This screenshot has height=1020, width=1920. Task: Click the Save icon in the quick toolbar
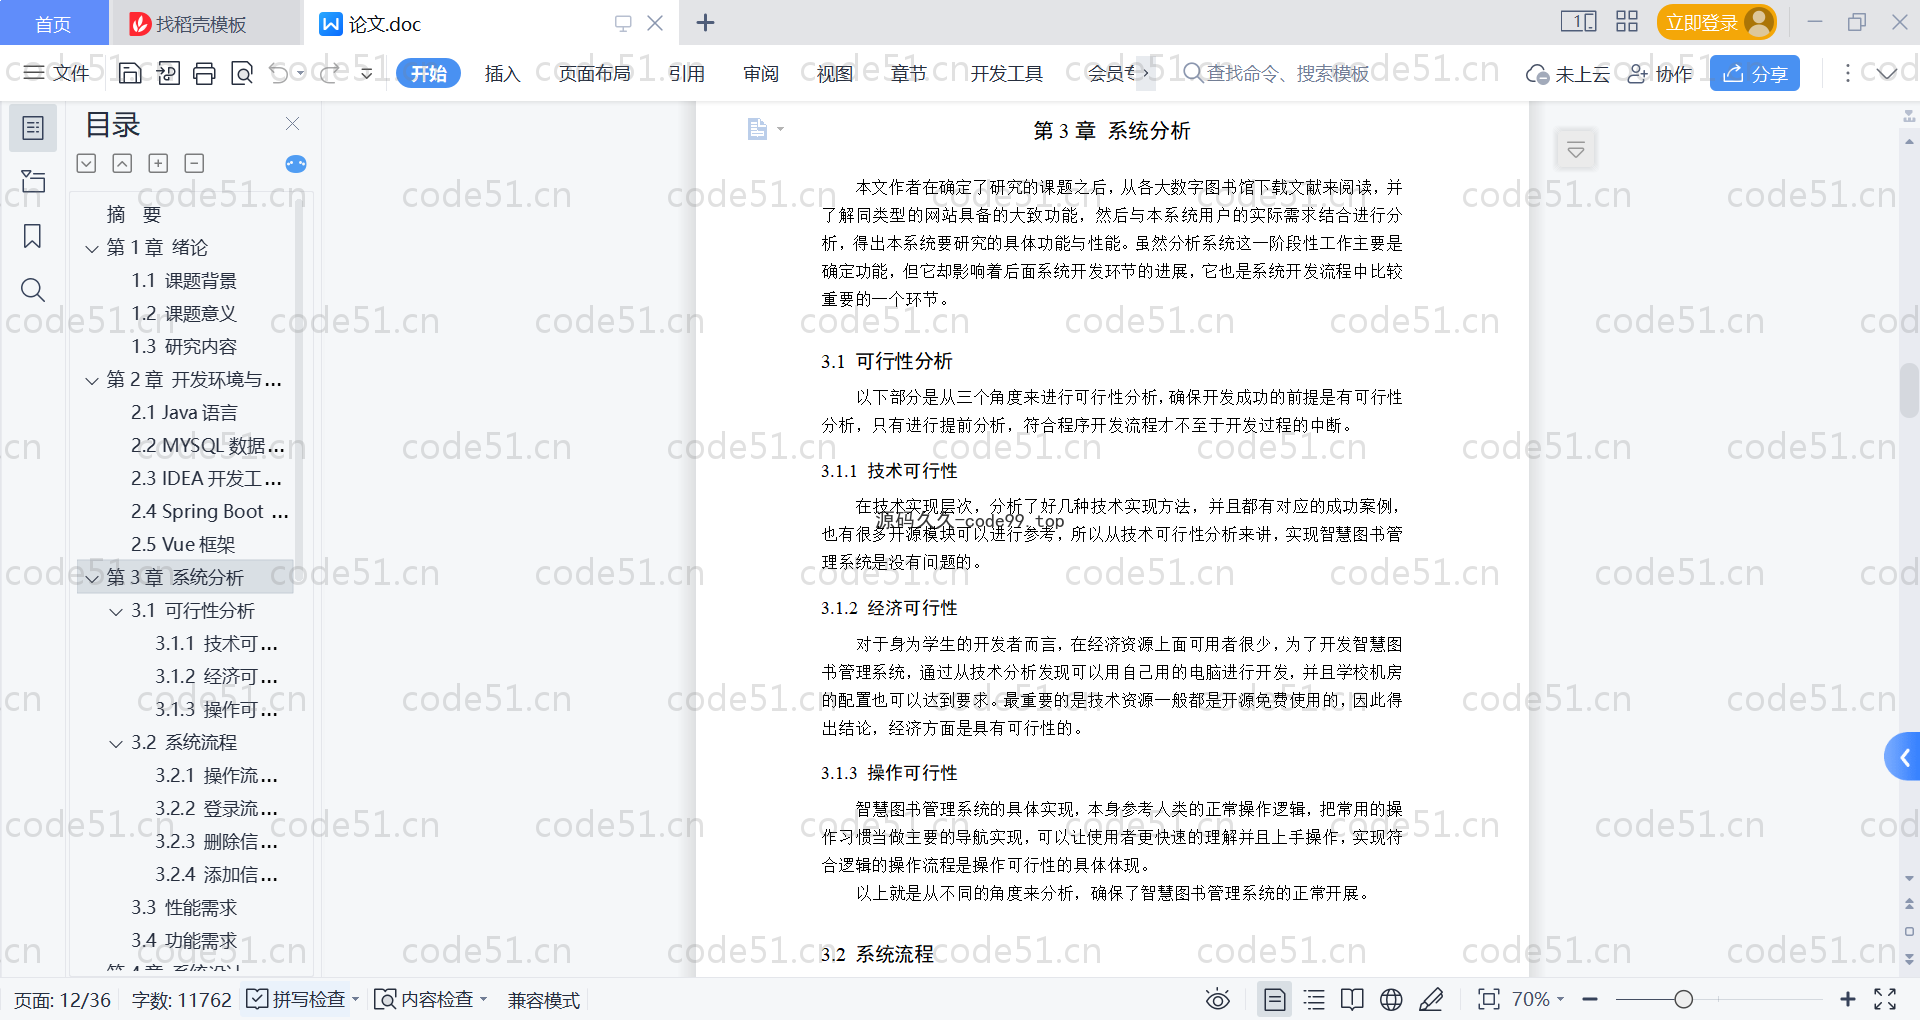(130, 73)
